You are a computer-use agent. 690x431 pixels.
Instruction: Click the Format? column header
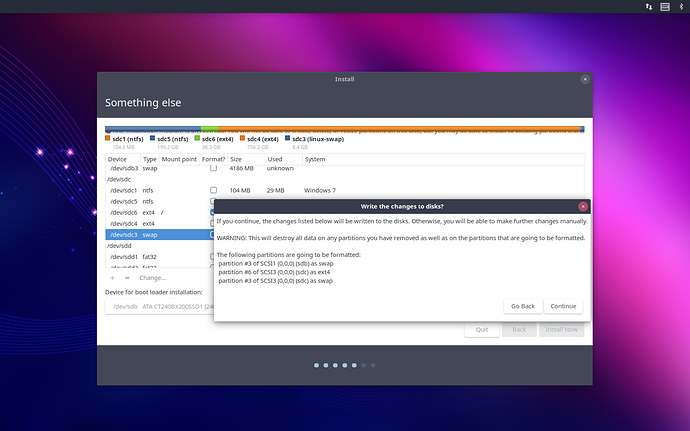pos(213,159)
